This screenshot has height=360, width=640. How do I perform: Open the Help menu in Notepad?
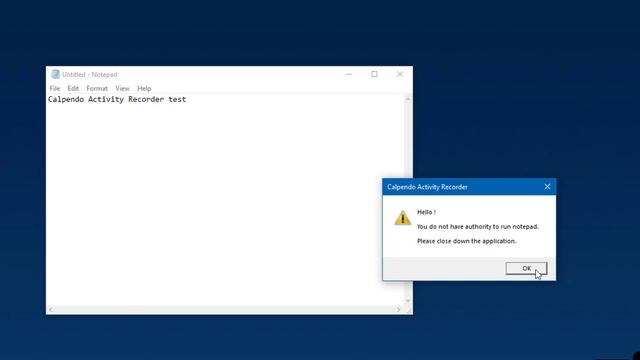(144, 88)
